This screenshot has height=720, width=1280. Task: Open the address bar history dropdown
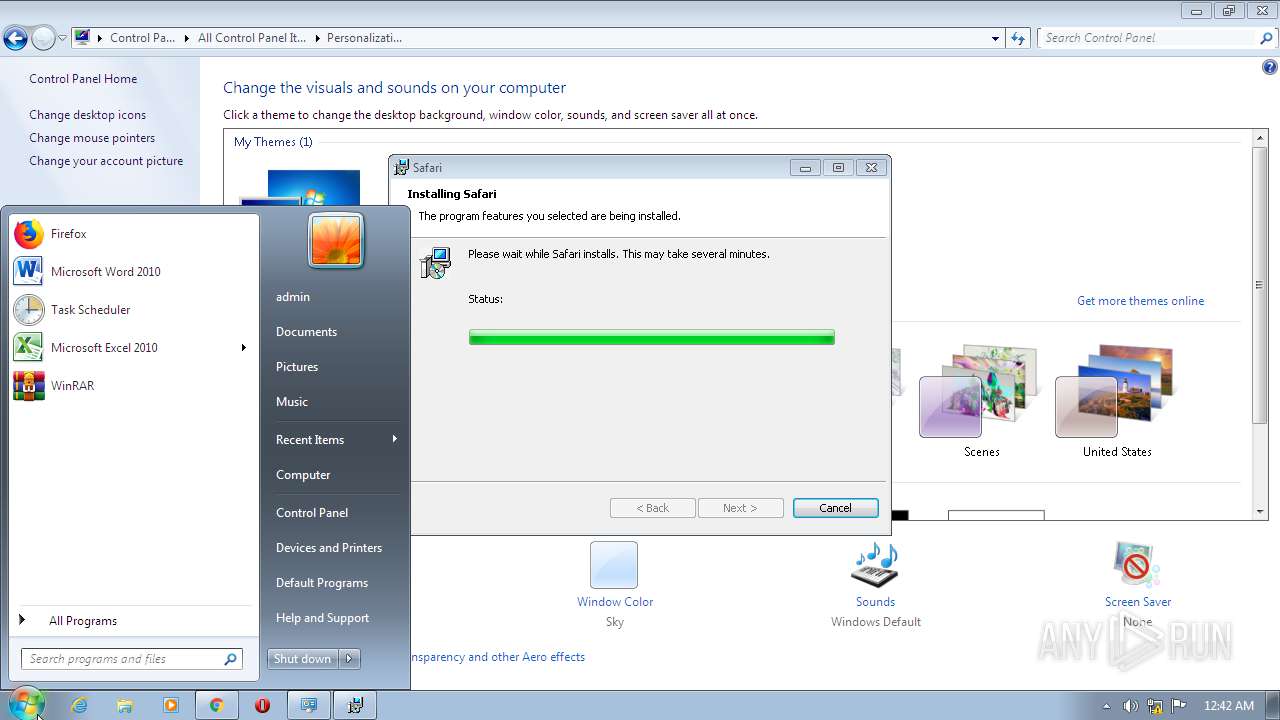click(995, 38)
